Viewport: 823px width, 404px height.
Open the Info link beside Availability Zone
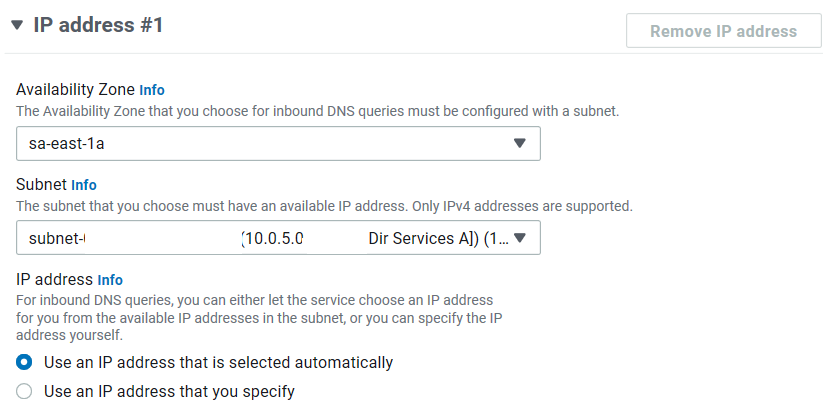(x=152, y=90)
